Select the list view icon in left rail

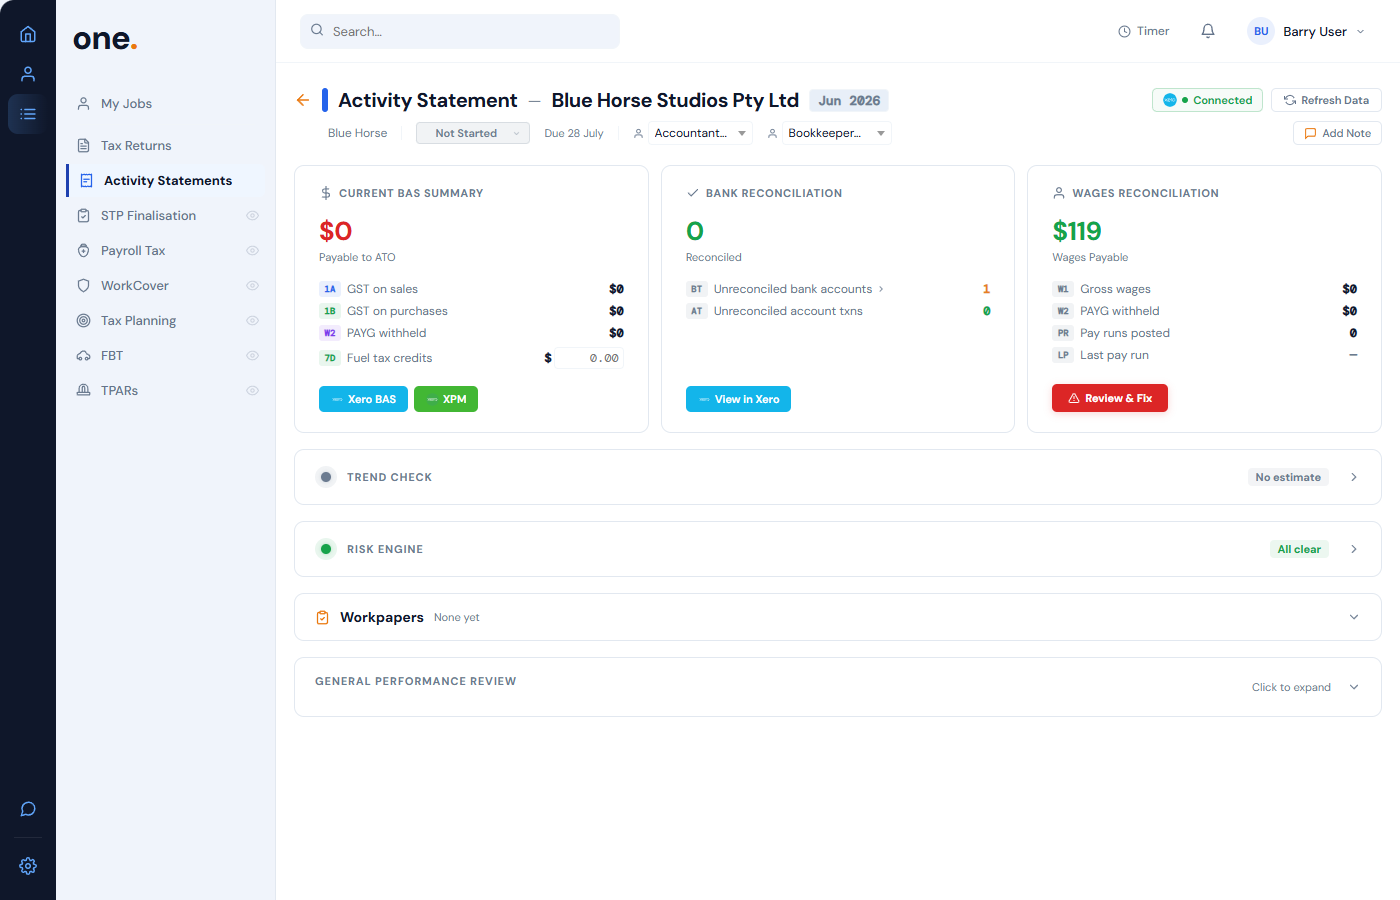pos(28,114)
